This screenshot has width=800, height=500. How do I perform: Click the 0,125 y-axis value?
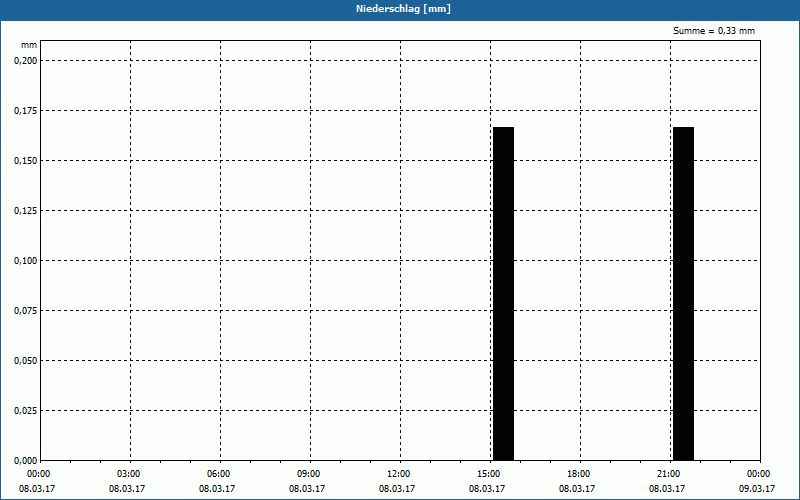tap(26, 211)
